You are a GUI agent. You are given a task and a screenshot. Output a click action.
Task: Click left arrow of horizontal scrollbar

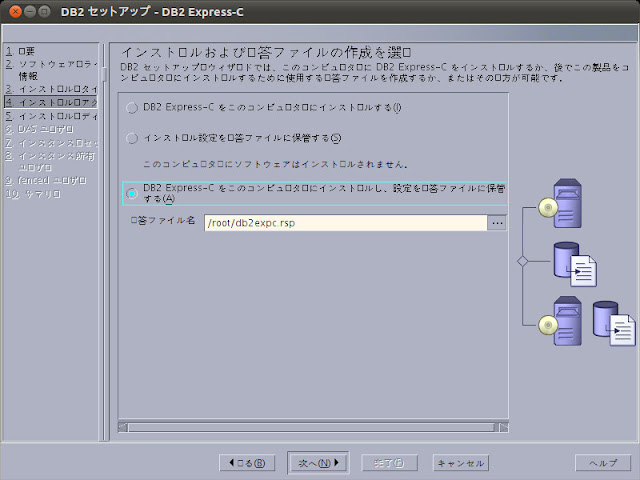click(122, 427)
